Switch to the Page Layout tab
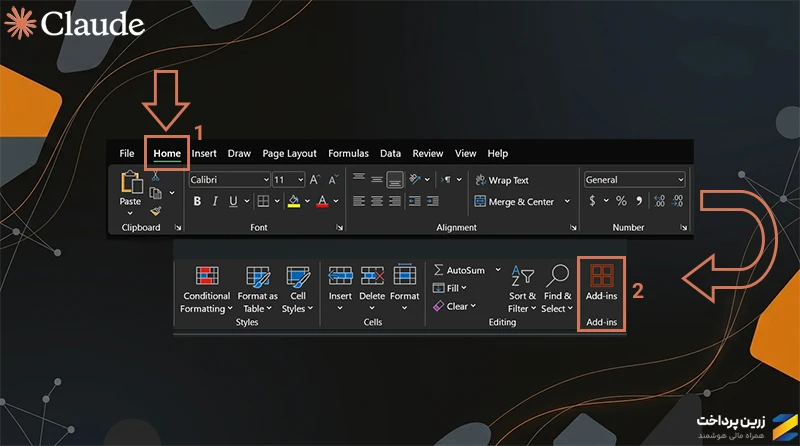Image resolution: width=800 pixels, height=446 pixels. tap(289, 154)
